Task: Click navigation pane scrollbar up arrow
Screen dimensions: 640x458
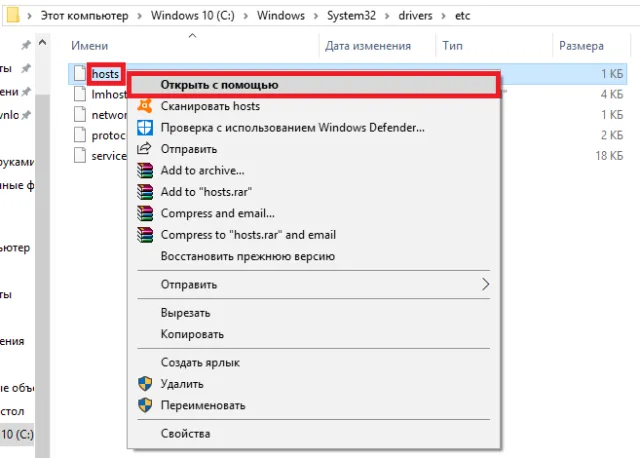Action: point(42,42)
